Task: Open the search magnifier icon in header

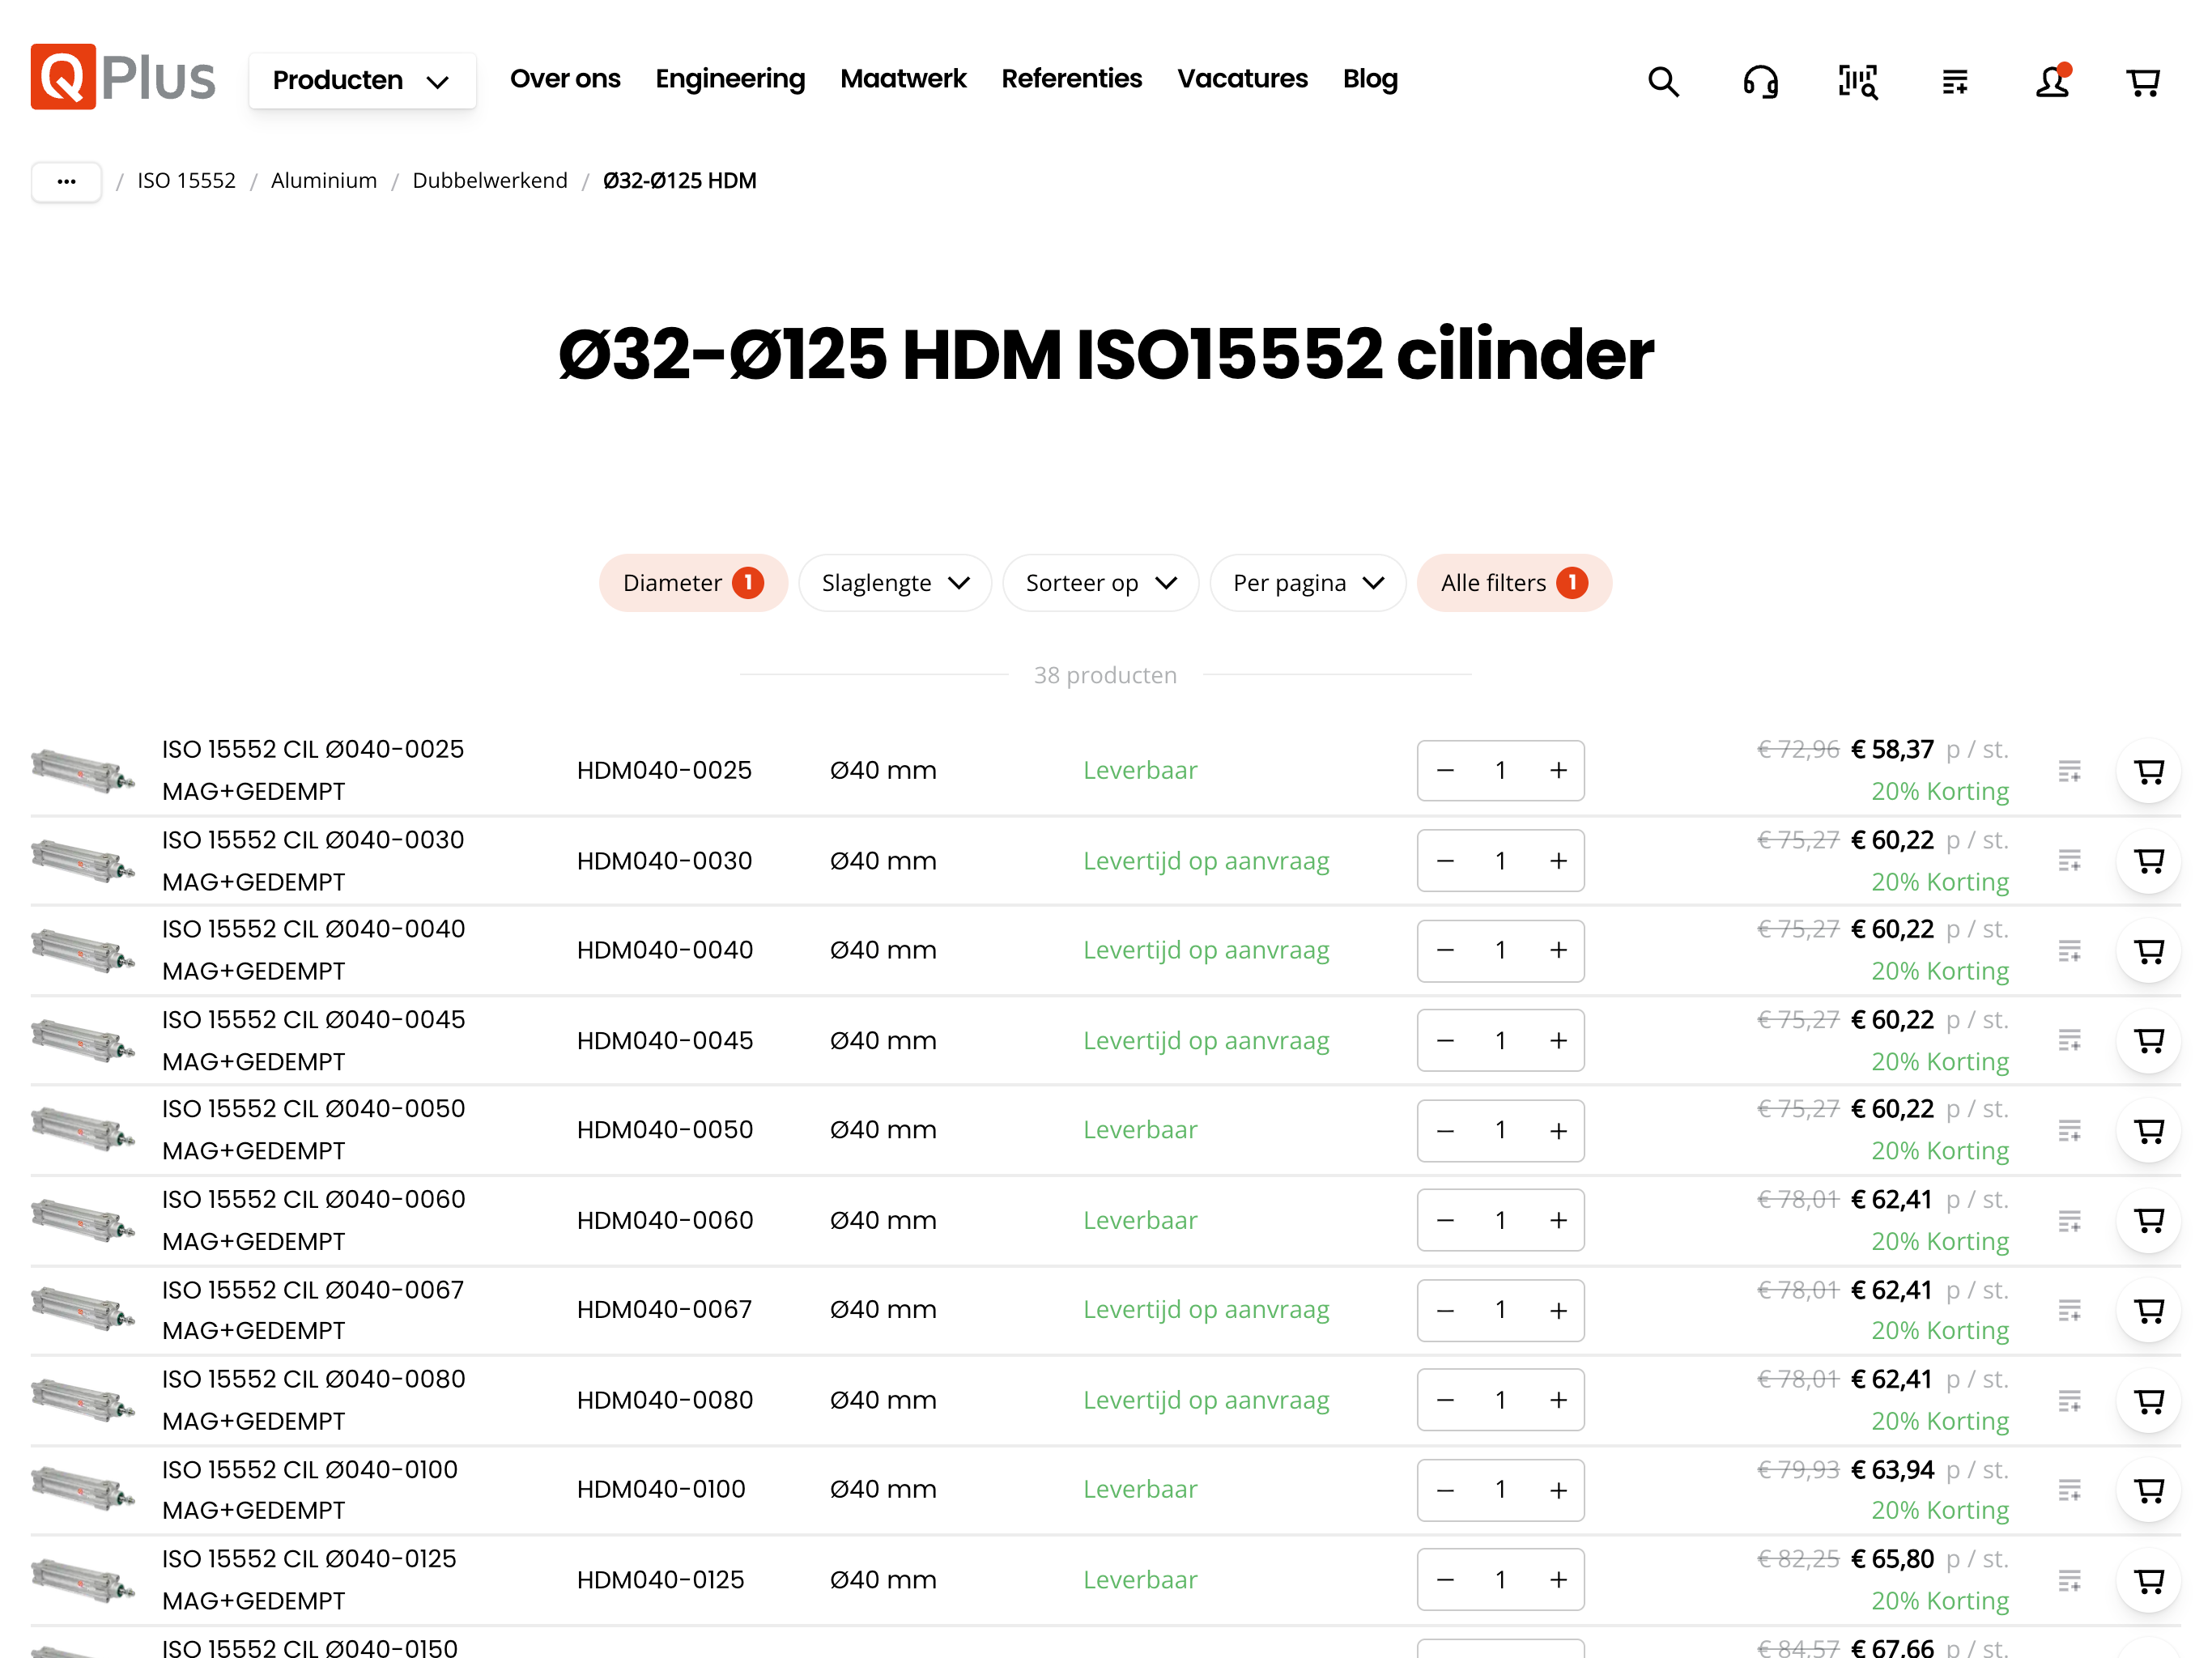Action: (x=1663, y=81)
